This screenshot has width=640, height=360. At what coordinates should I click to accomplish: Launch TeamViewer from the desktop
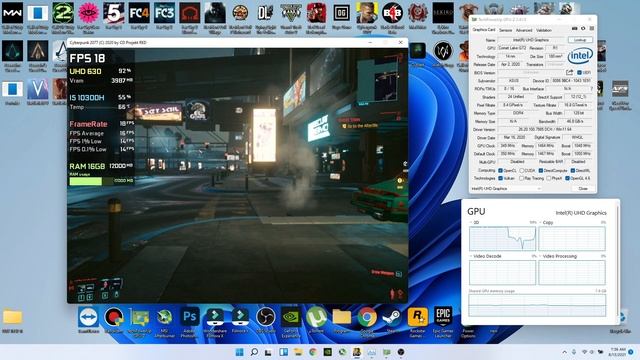(x=88, y=318)
